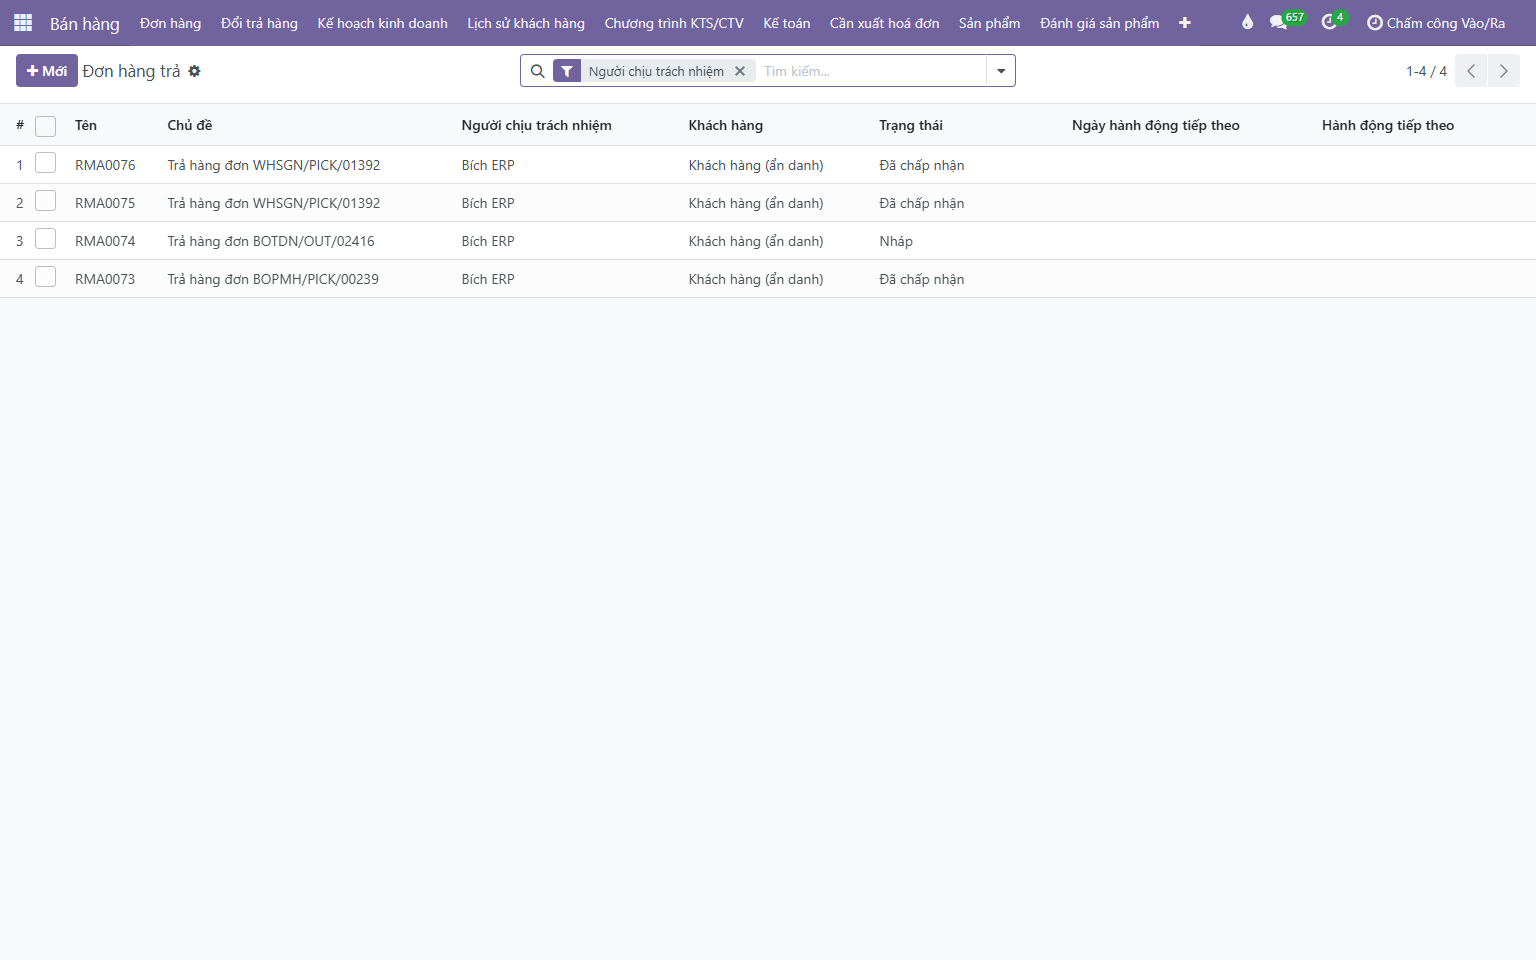This screenshot has width=1536, height=960.
Task: Check the box for RMA0076
Action: (x=45, y=163)
